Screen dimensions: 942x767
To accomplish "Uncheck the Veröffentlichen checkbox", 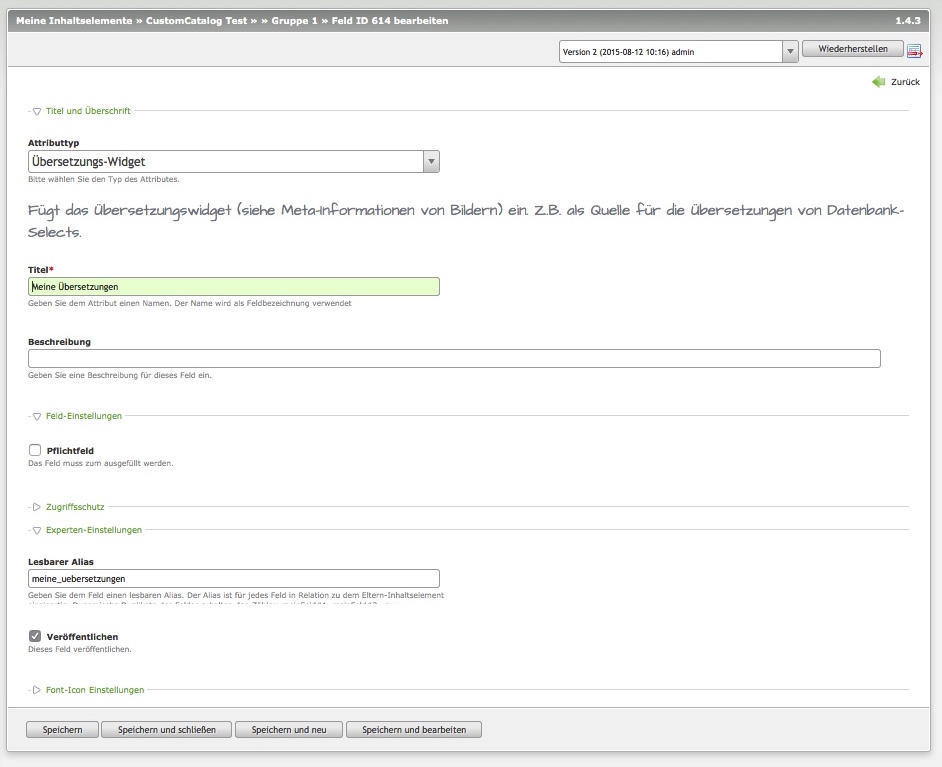I will [x=36, y=635].
